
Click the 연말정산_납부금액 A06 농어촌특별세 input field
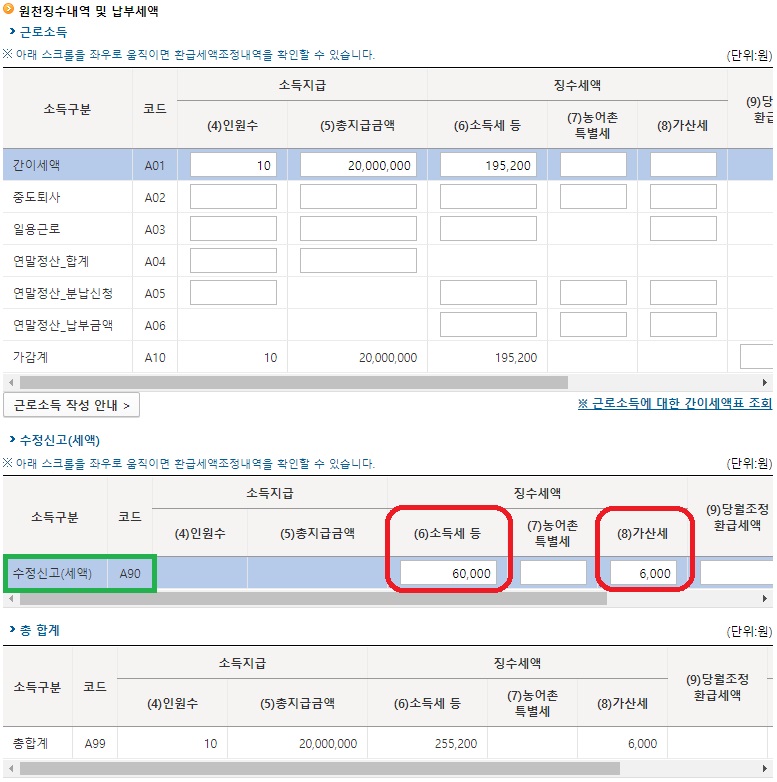(593, 325)
